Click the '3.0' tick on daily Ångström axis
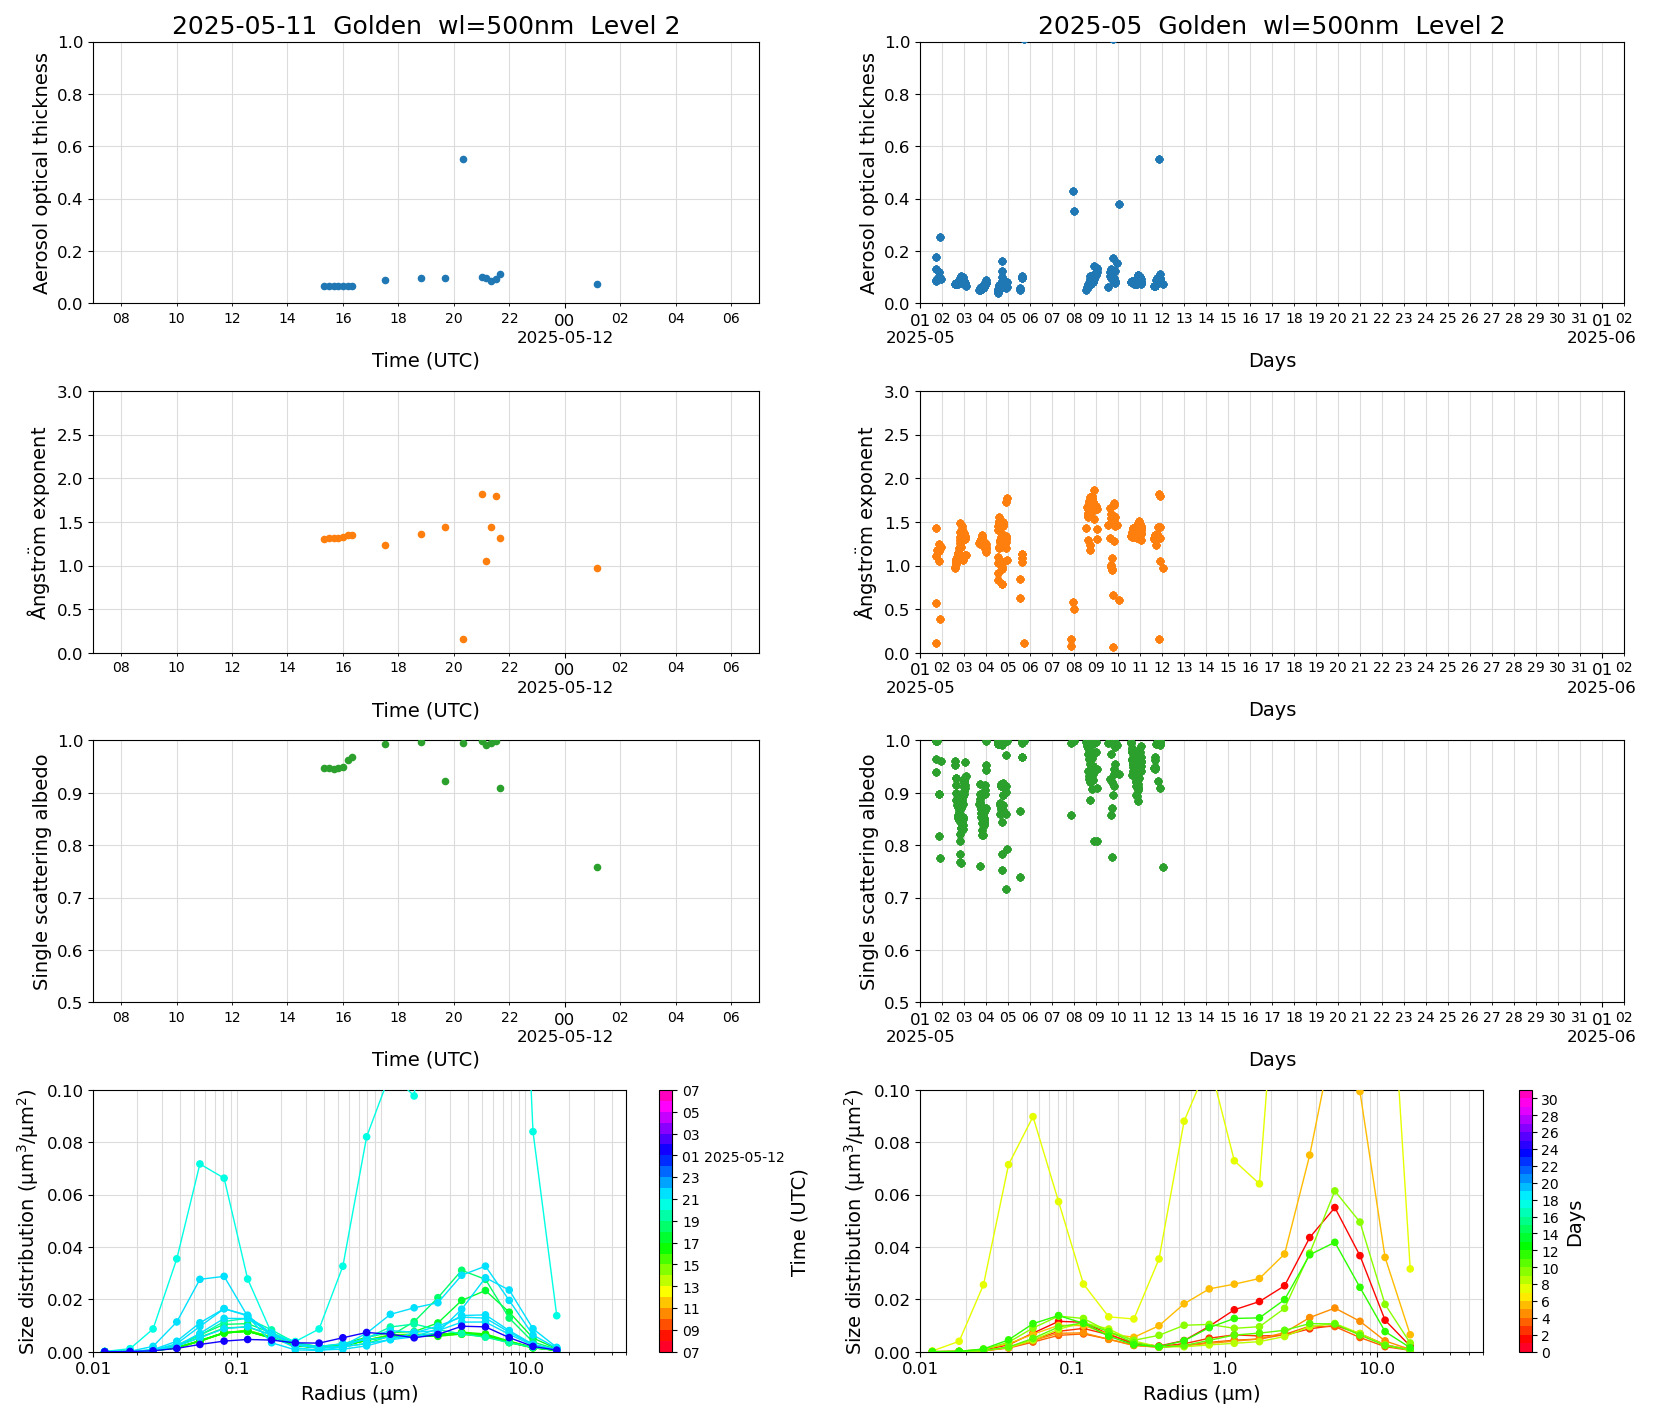This screenshot has width=1654, height=1420. pos(72,392)
